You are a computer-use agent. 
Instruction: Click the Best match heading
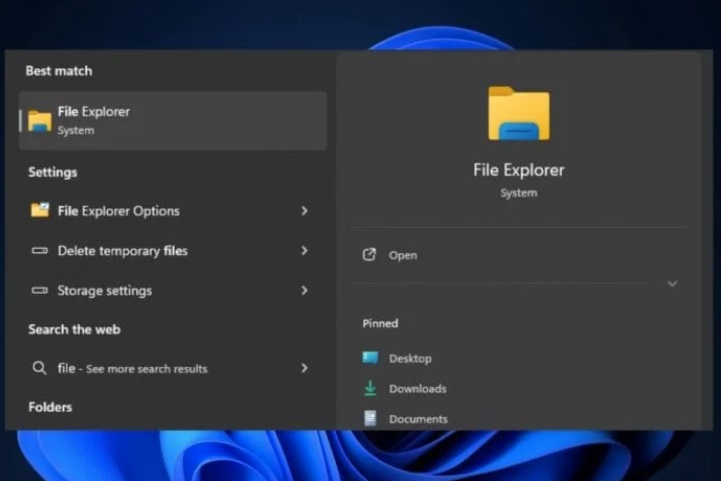(x=59, y=71)
